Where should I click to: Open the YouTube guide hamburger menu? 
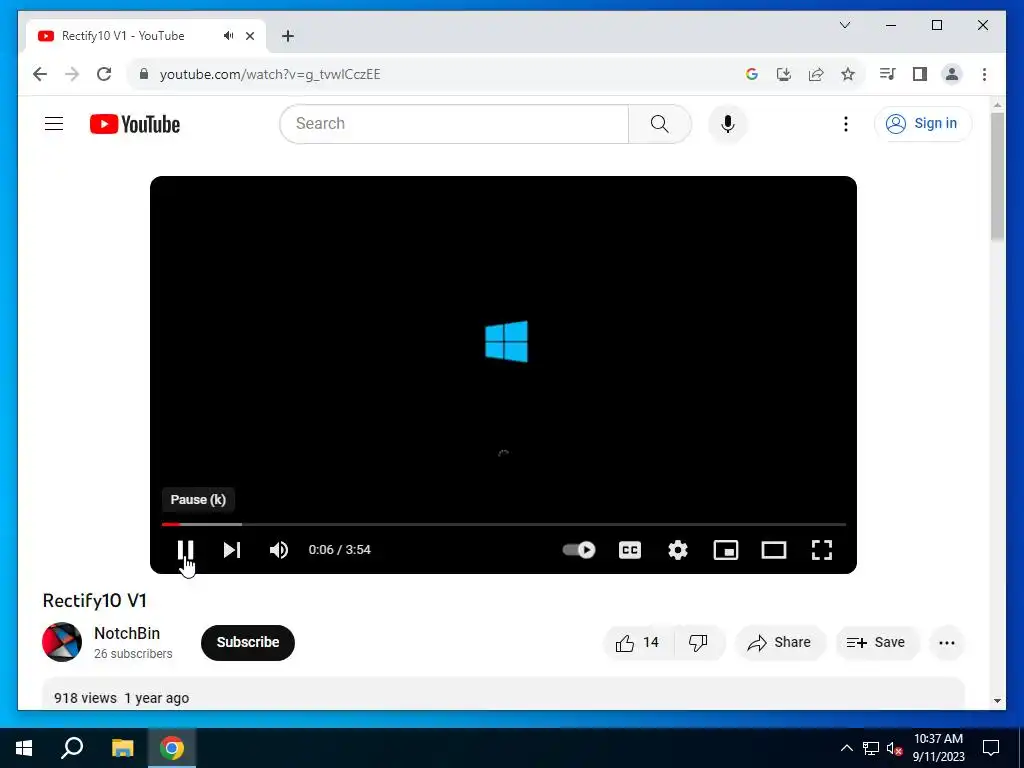(54, 123)
